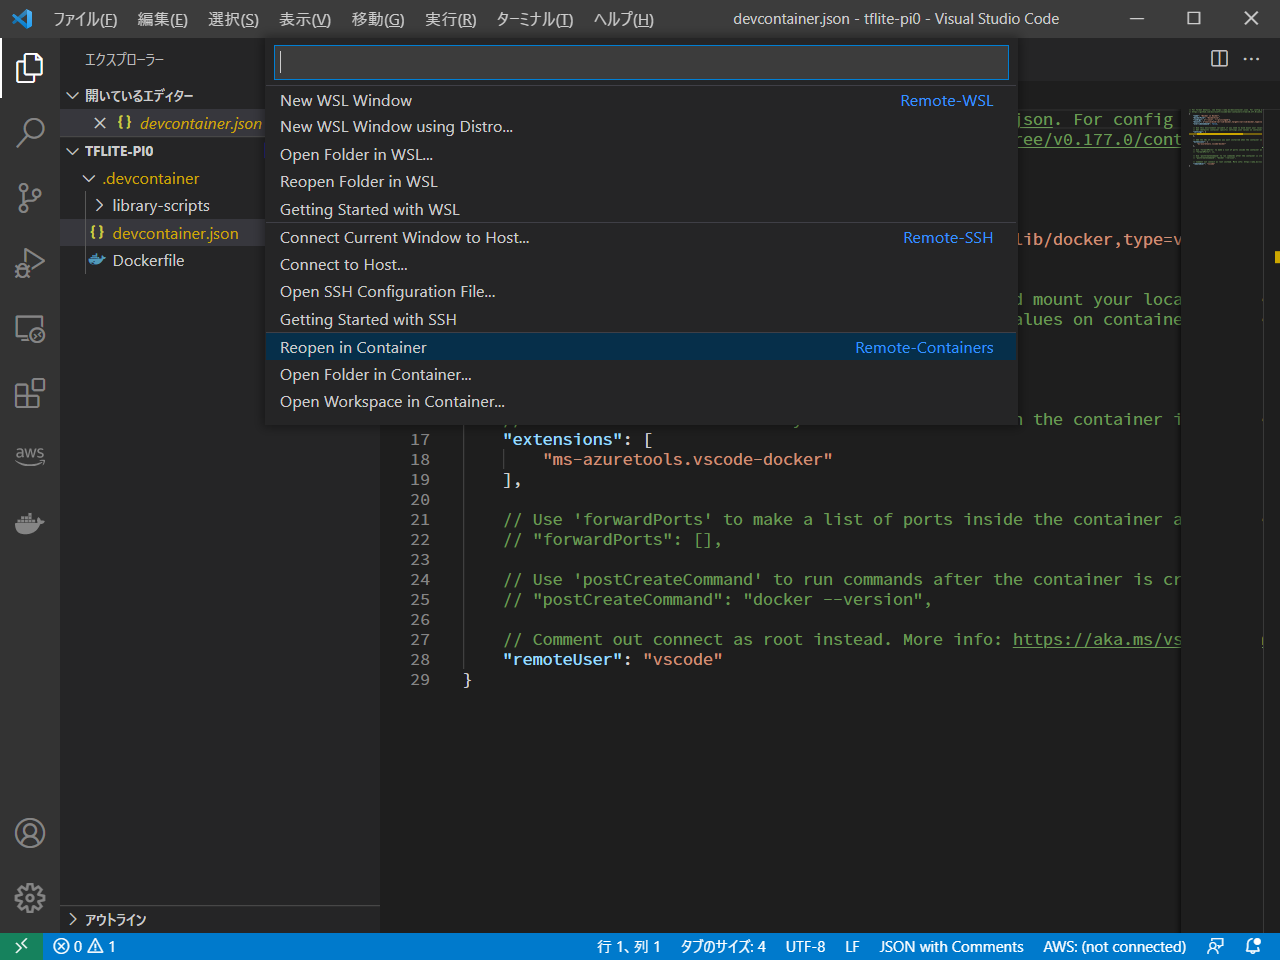Select Reopen in Container command
The width and height of the screenshot is (1280, 960).
pyautogui.click(x=353, y=347)
